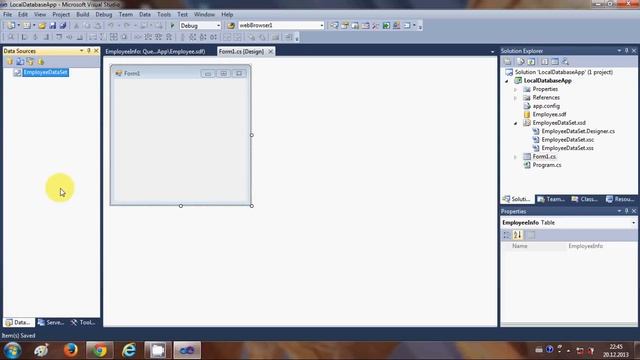
Task: Select Program.cs in Solution Explorer
Action: pyautogui.click(x=547, y=165)
